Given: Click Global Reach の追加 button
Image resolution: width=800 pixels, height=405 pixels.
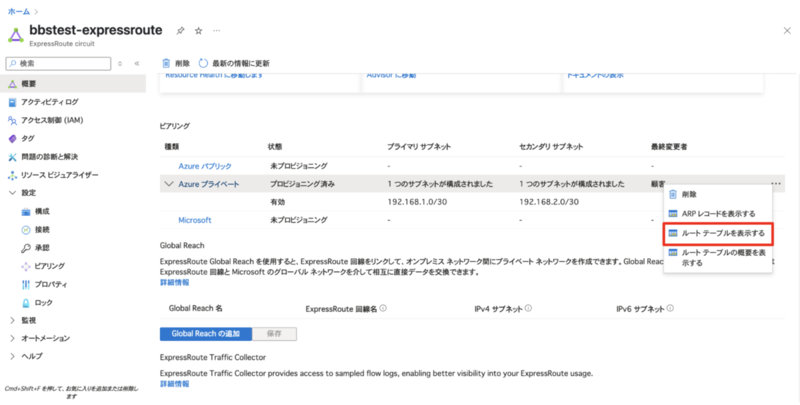Looking at the screenshot, I should (x=206, y=334).
